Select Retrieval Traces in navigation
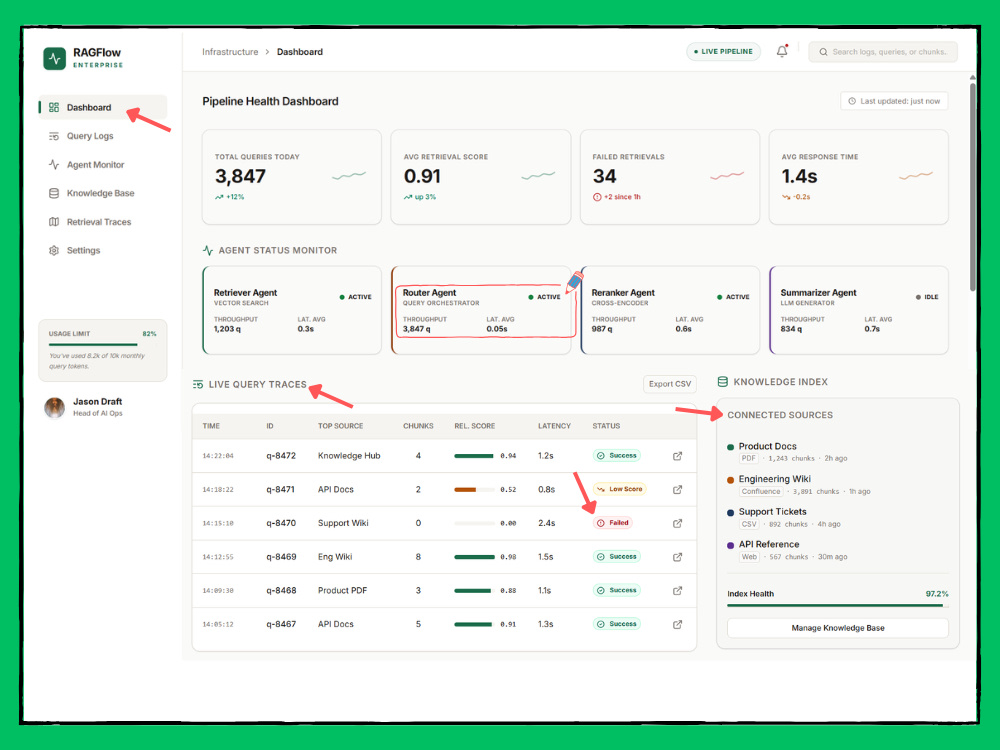 103,222
